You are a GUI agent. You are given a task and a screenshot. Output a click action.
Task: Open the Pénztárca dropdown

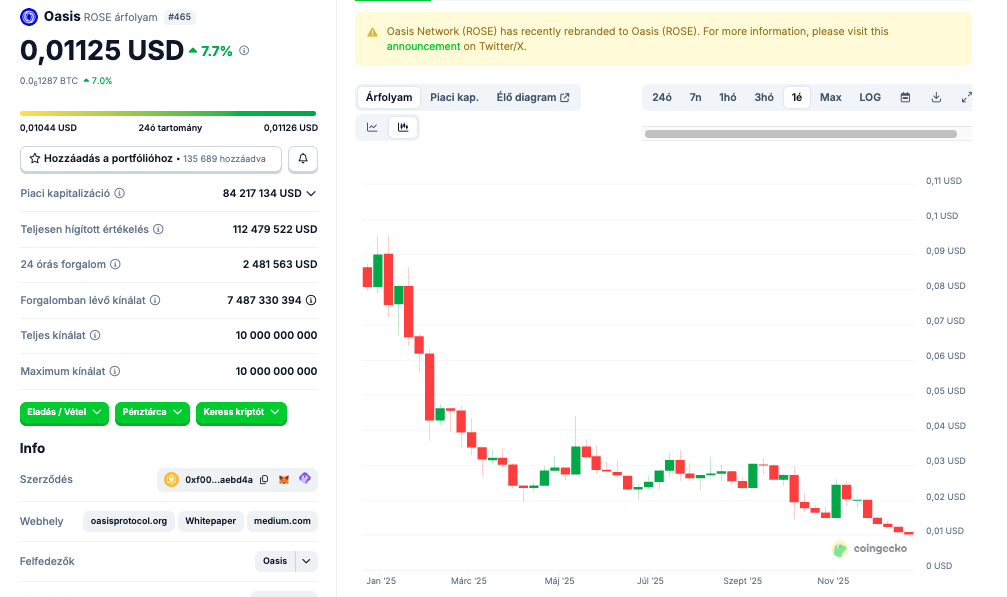tap(152, 412)
